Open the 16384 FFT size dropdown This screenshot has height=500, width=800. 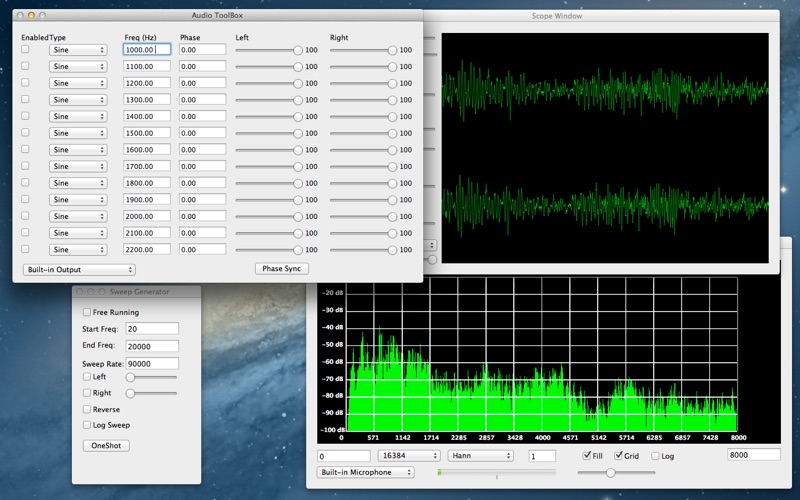point(408,456)
